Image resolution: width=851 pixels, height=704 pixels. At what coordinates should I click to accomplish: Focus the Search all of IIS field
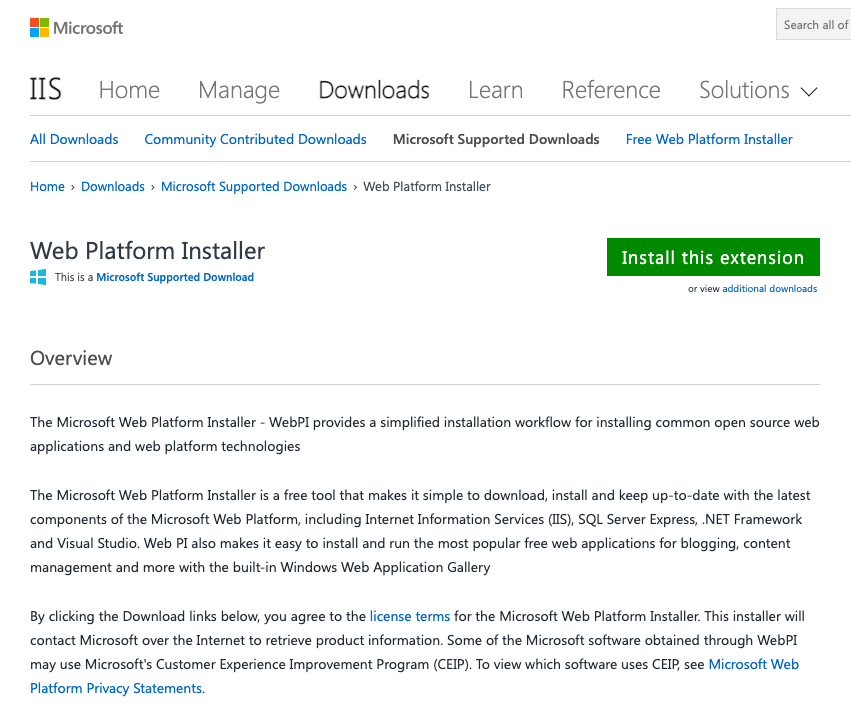click(814, 24)
